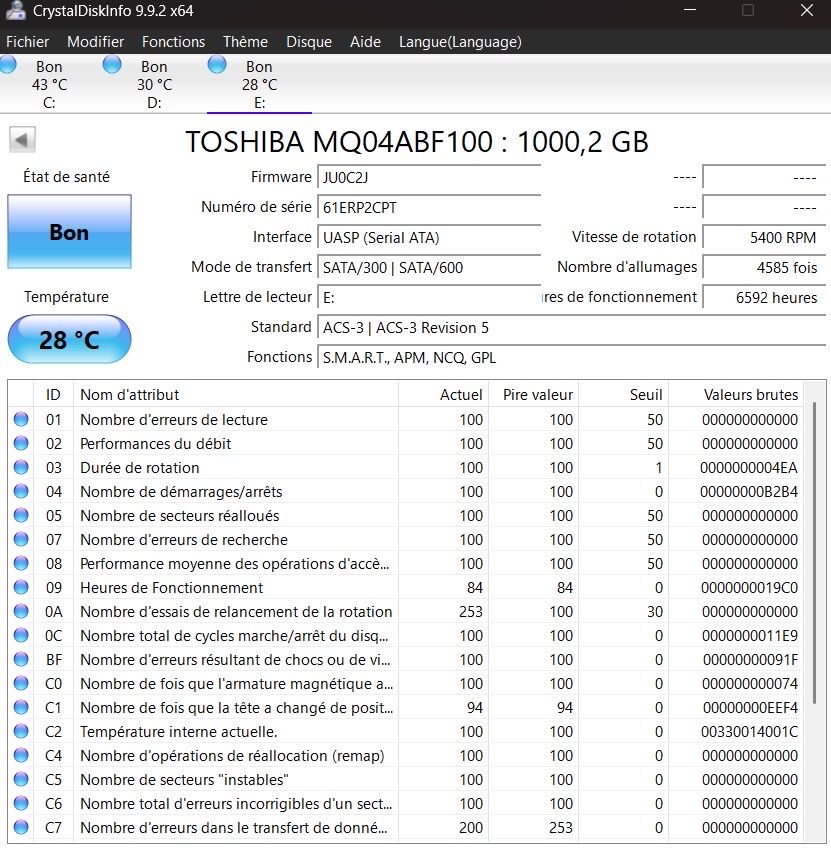The image size is (831, 850).
Task: Click the rotation speed value 5400 RPM
Action: click(764, 237)
